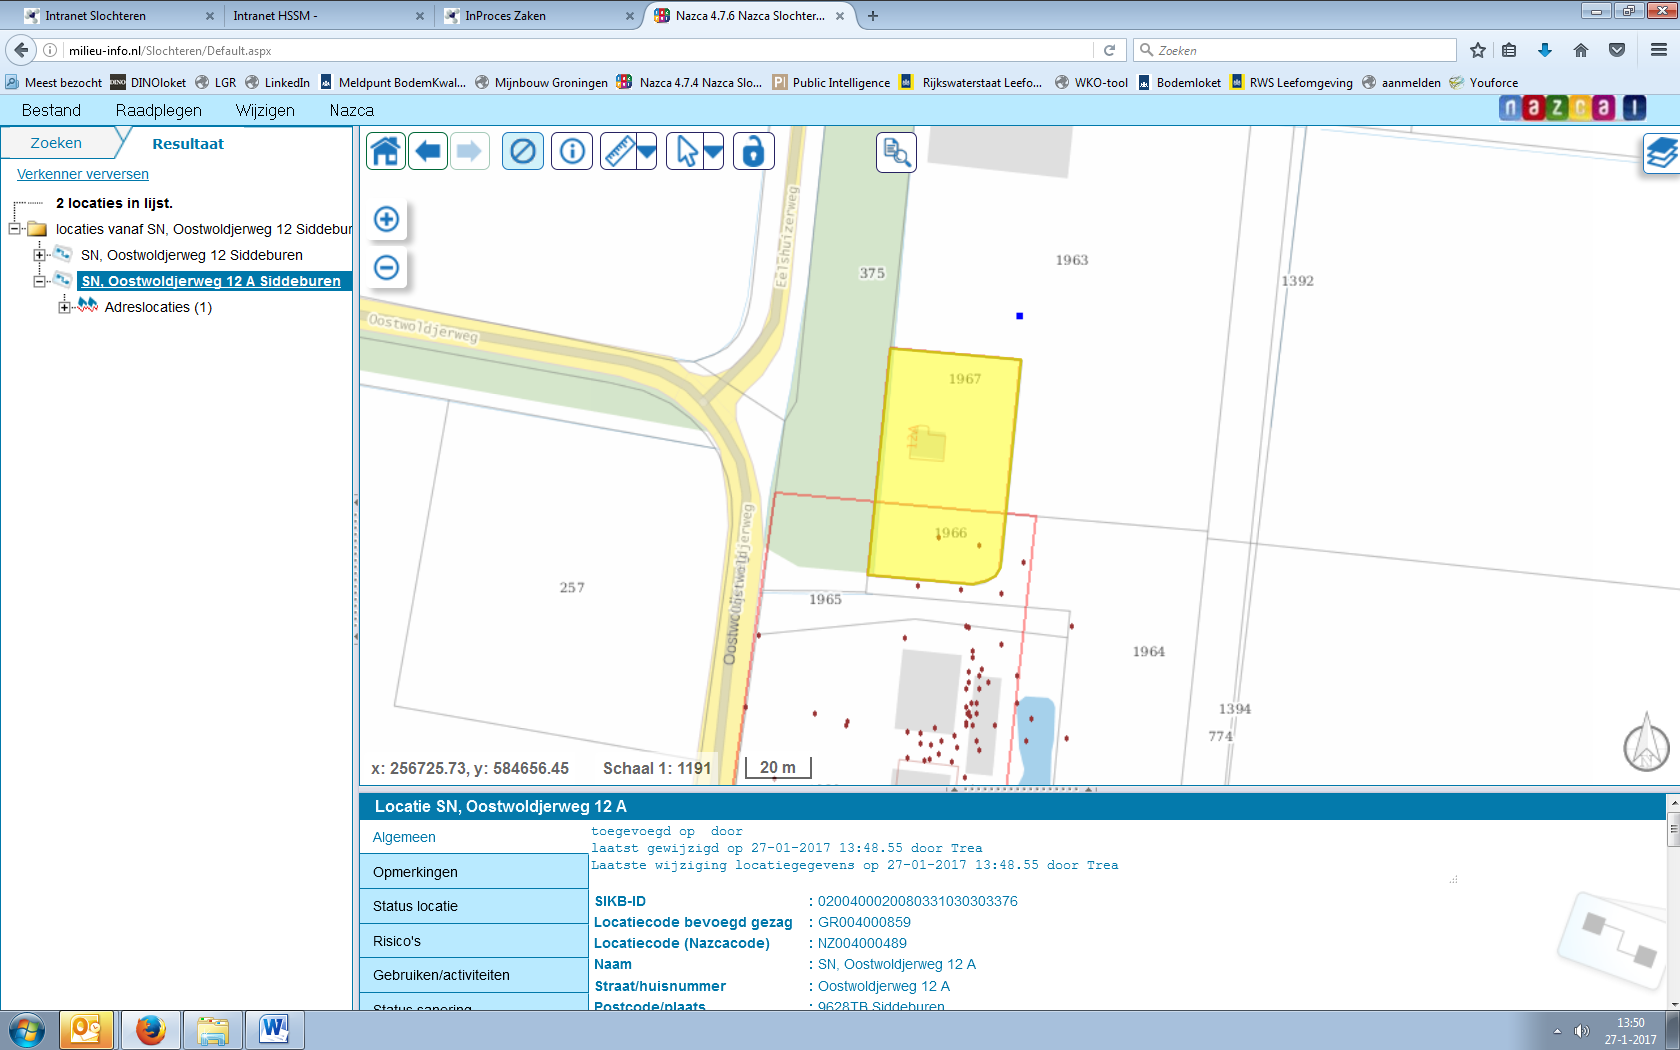The width and height of the screenshot is (1680, 1050).
Task: Open the Gebruiken/activiteiten section
Action: coord(474,975)
